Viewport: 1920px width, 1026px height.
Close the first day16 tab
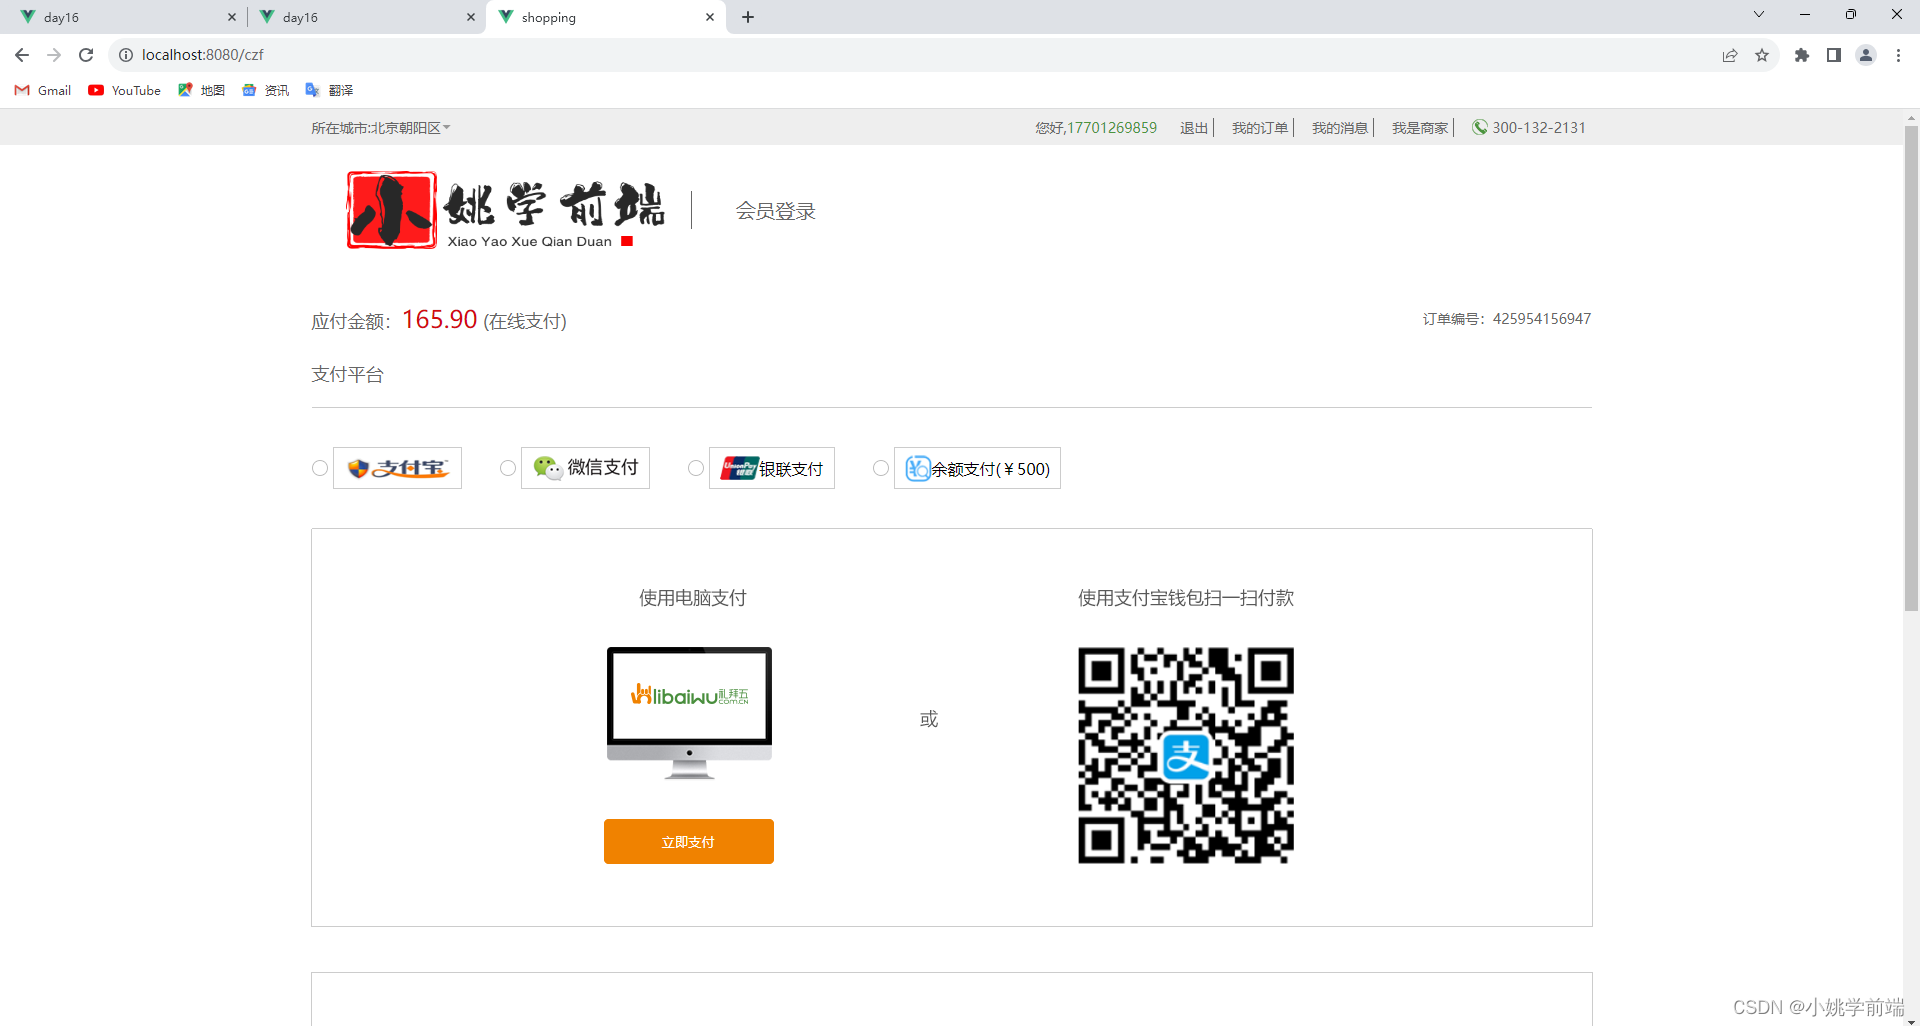pyautogui.click(x=232, y=17)
